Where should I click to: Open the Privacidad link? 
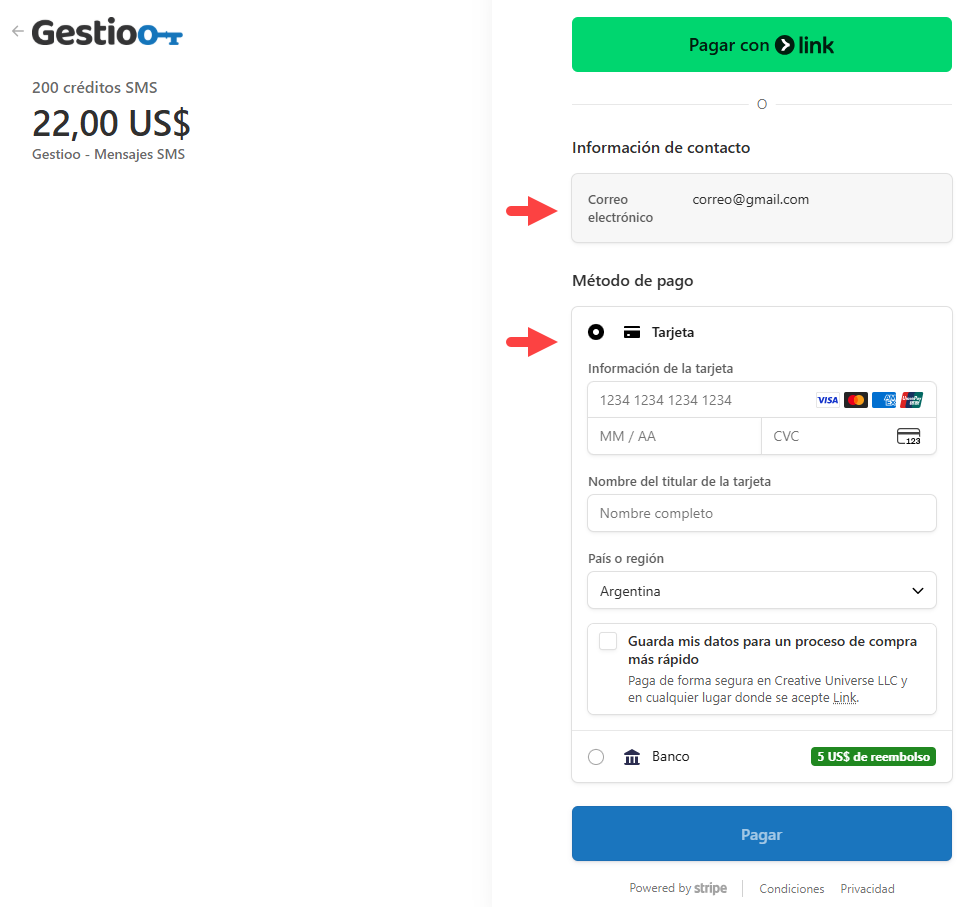[867, 889]
